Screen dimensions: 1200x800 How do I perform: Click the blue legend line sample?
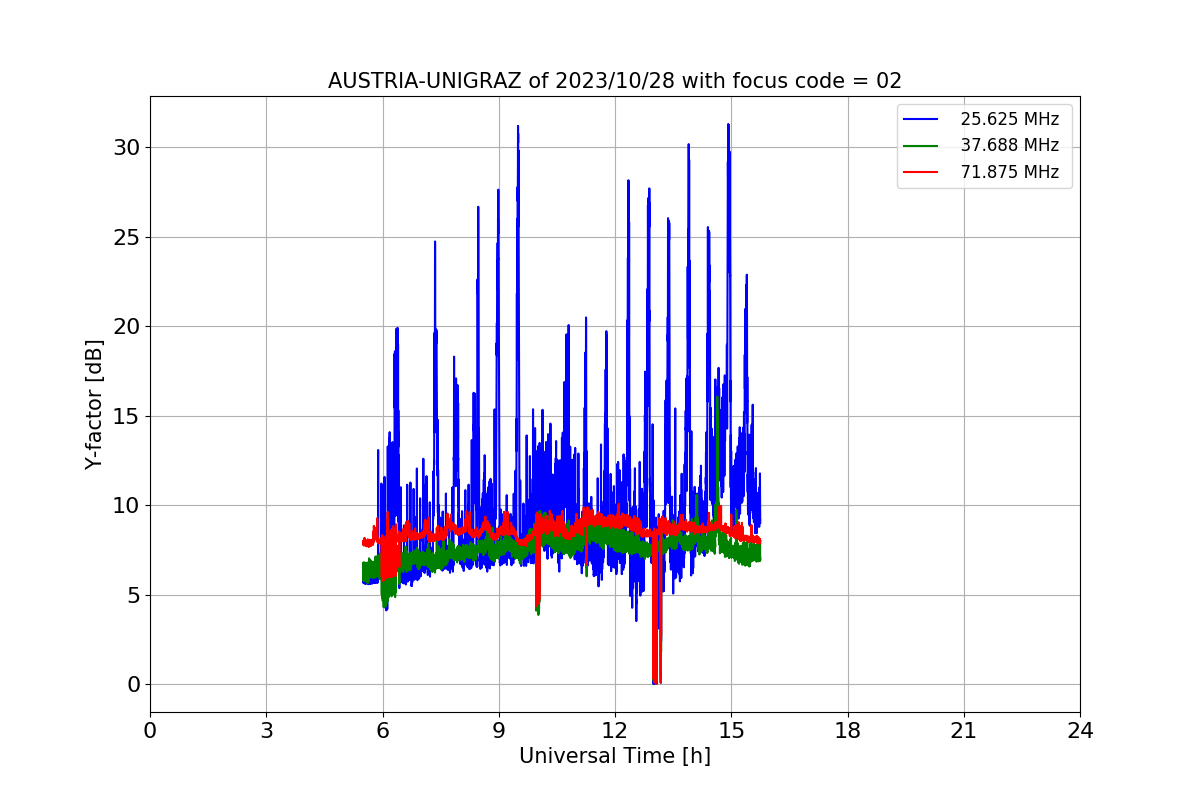click(921, 119)
